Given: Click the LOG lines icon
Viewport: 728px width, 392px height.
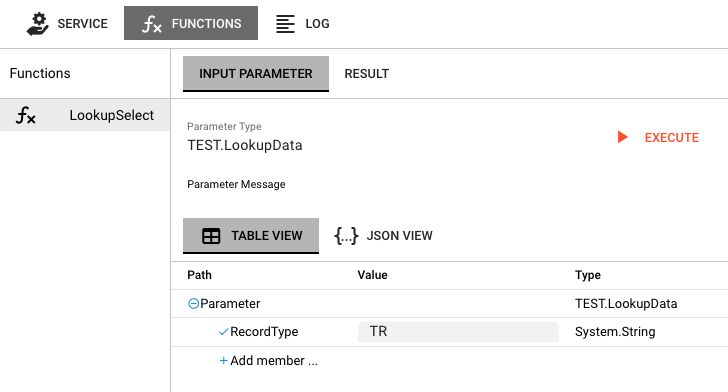Looking at the screenshot, I should [285, 24].
